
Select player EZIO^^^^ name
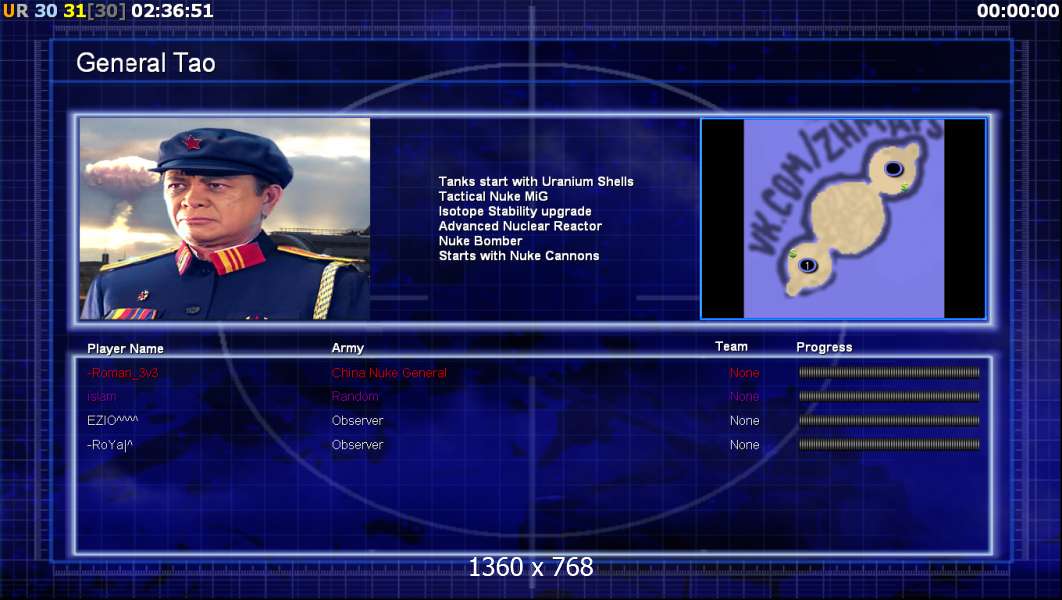tap(112, 421)
